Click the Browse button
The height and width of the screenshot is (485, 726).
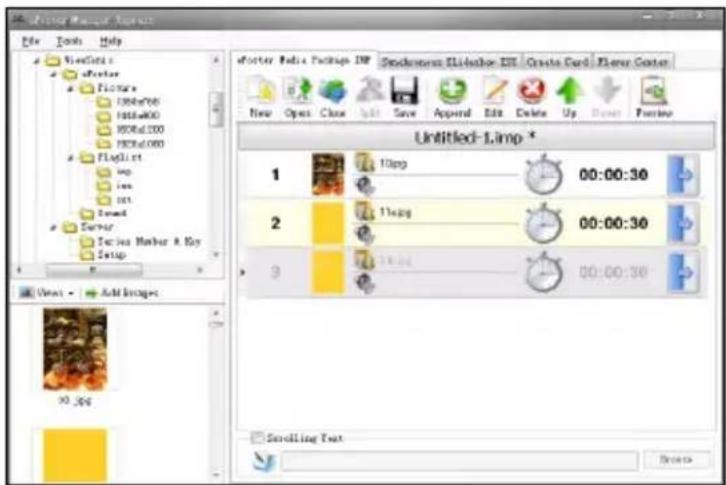pyautogui.click(x=676, y=460)
